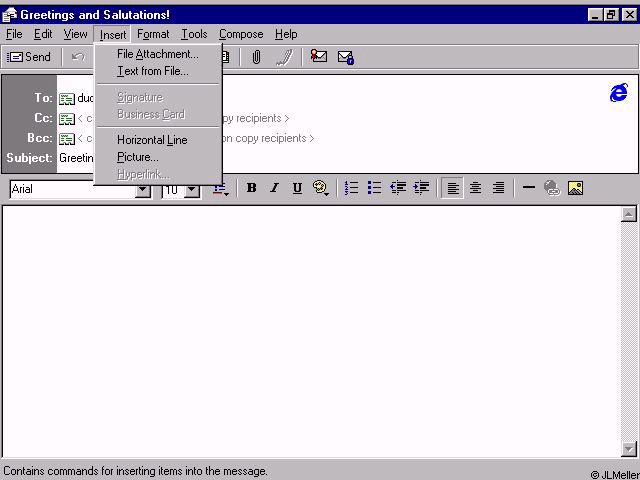Open the Edit menu

coord(42,34)
